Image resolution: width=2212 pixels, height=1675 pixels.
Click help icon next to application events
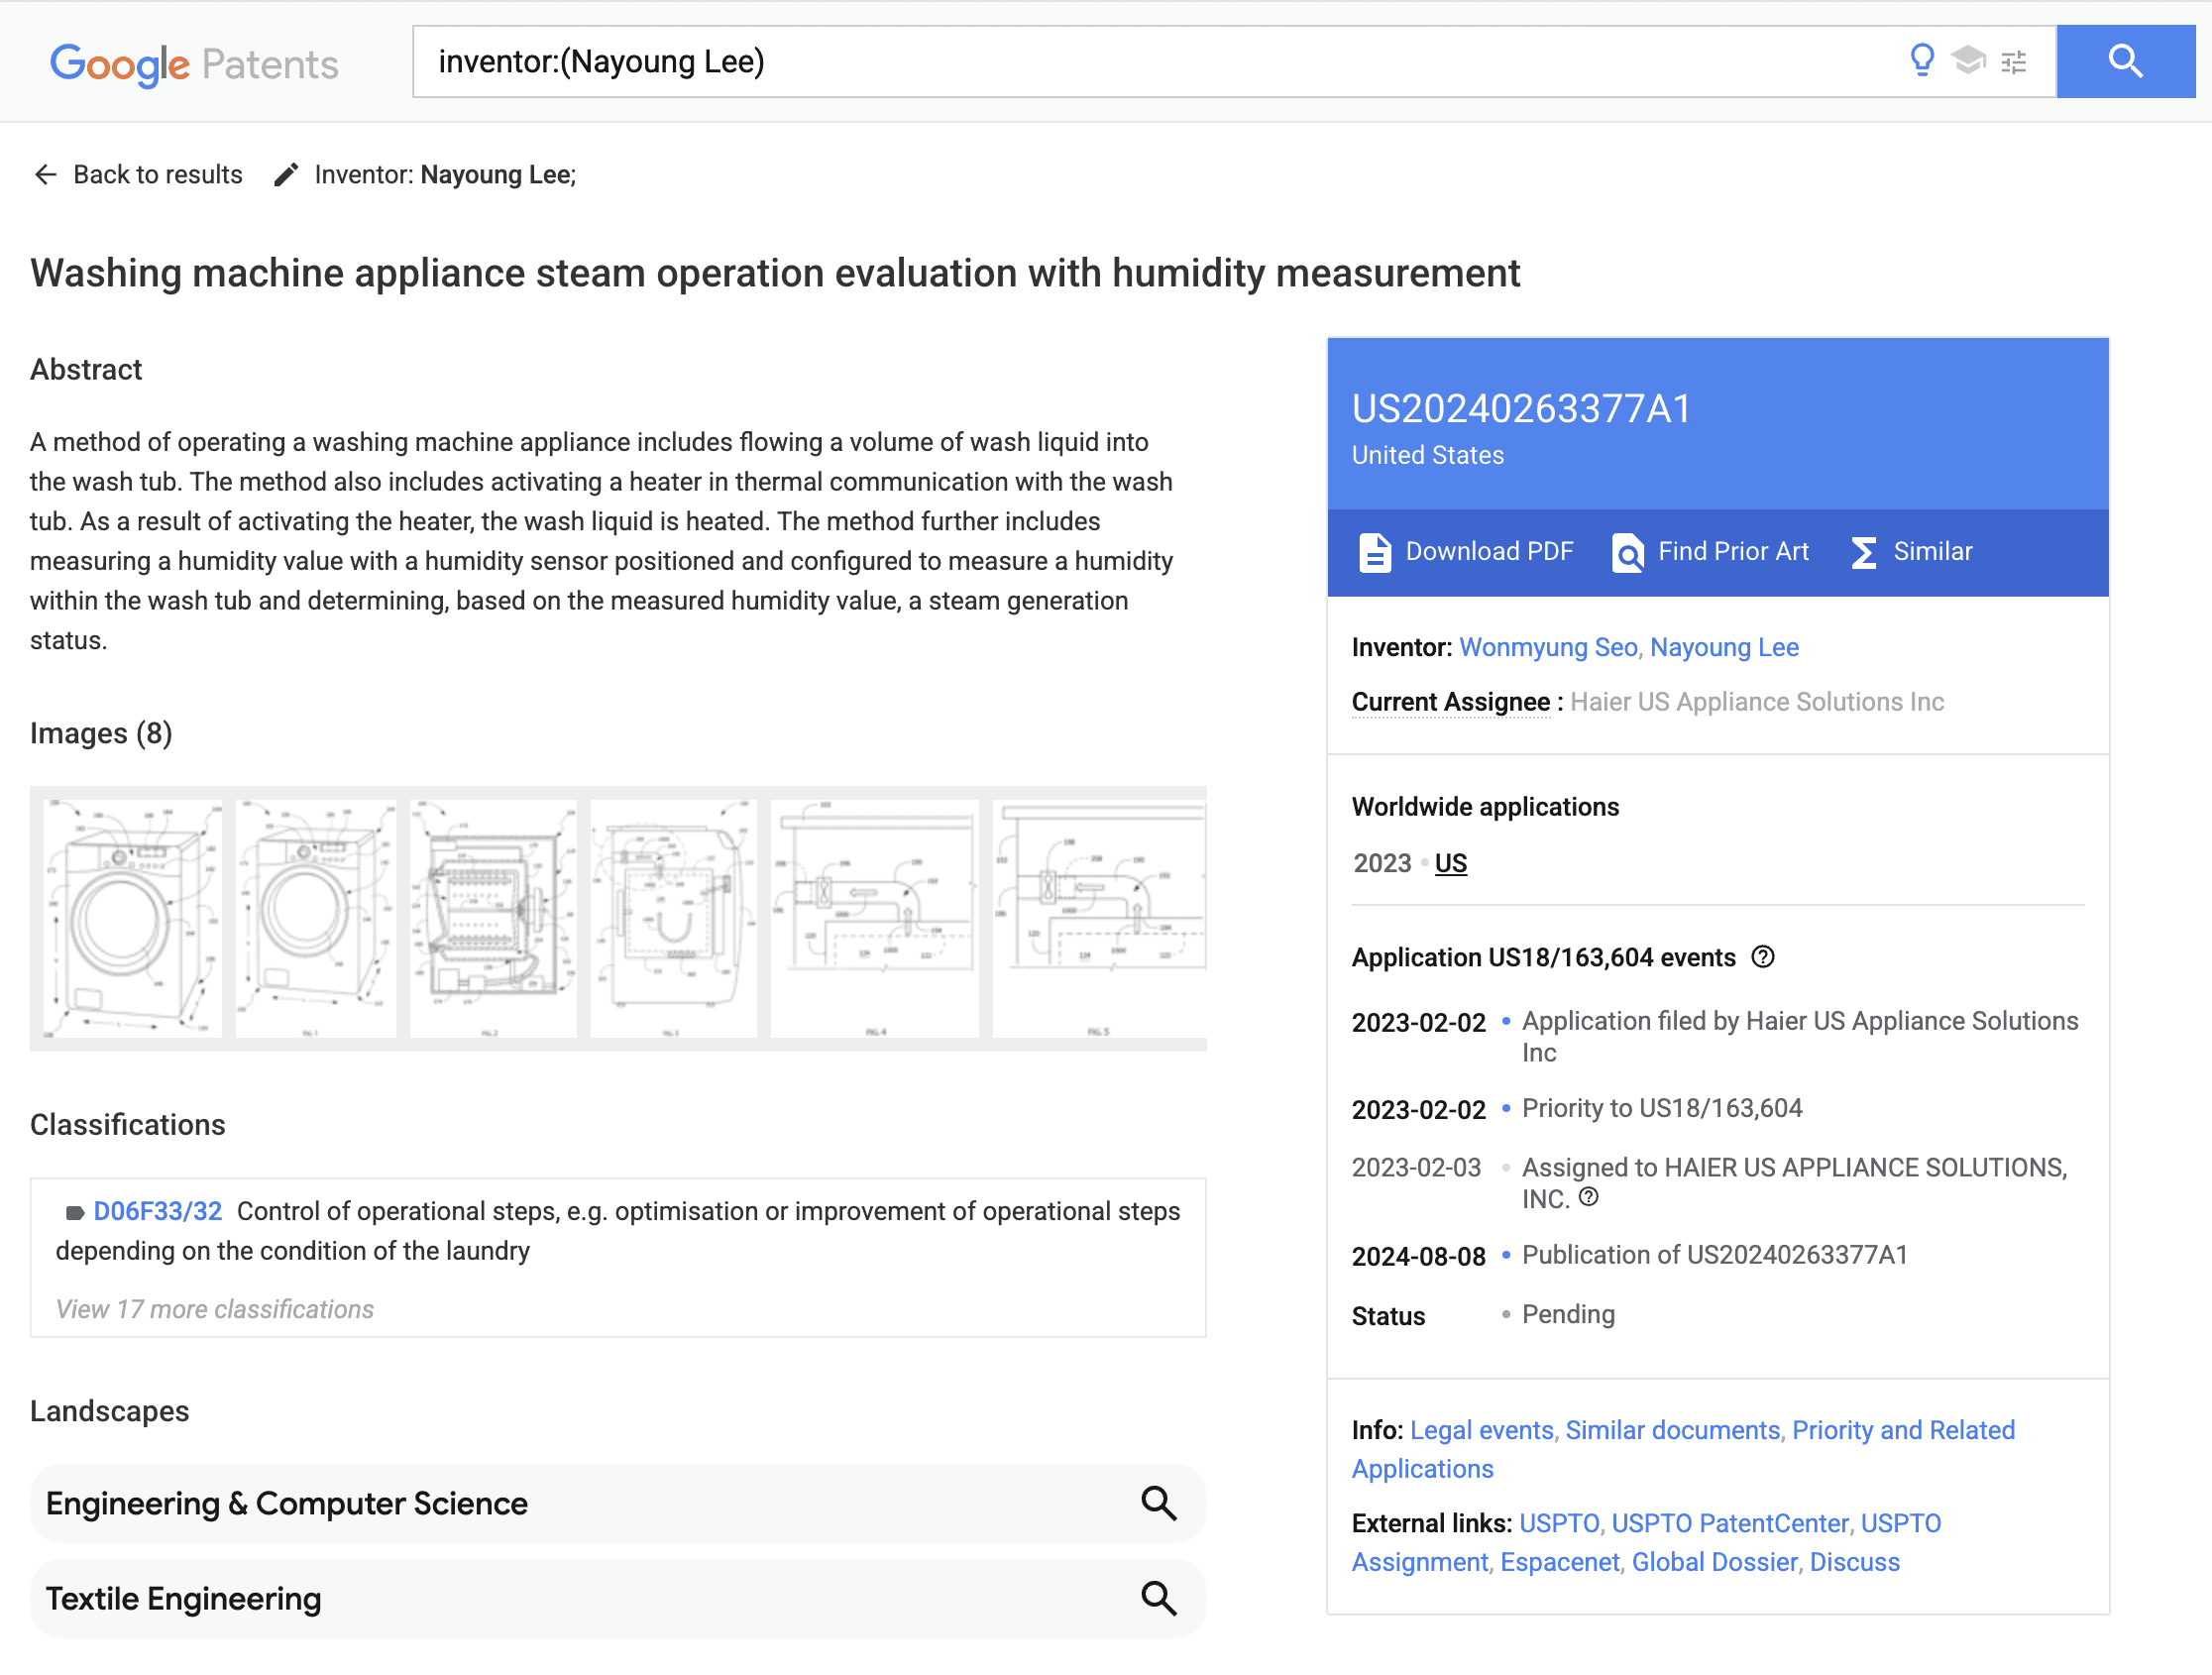(1763, 957)
